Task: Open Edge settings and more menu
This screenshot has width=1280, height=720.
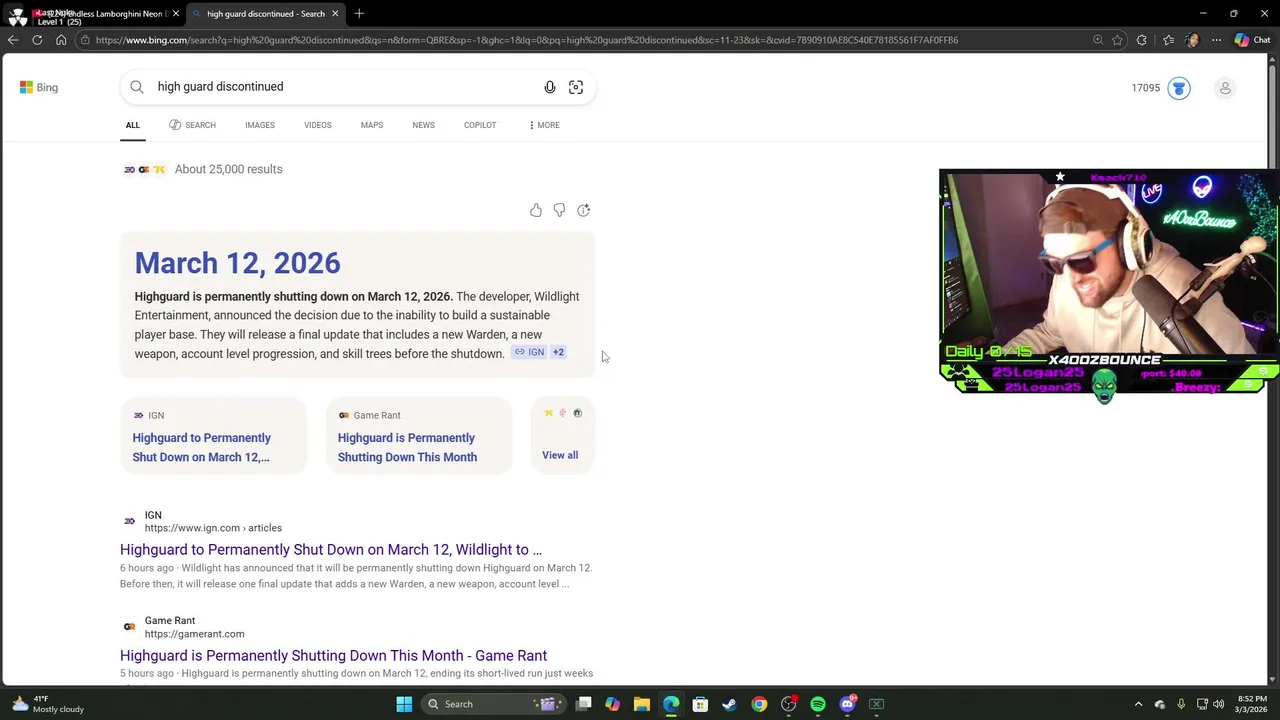Action: pos(1216,40)
